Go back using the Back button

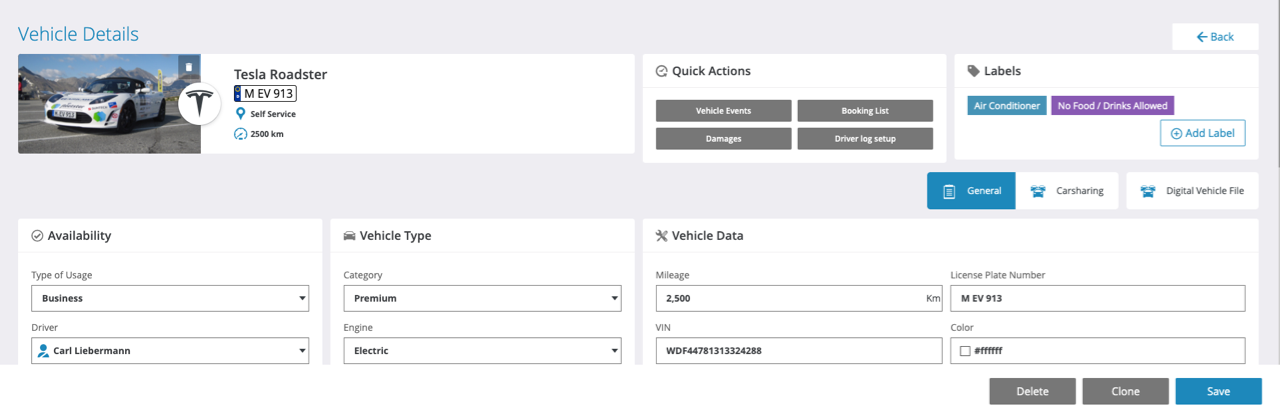1215,37
